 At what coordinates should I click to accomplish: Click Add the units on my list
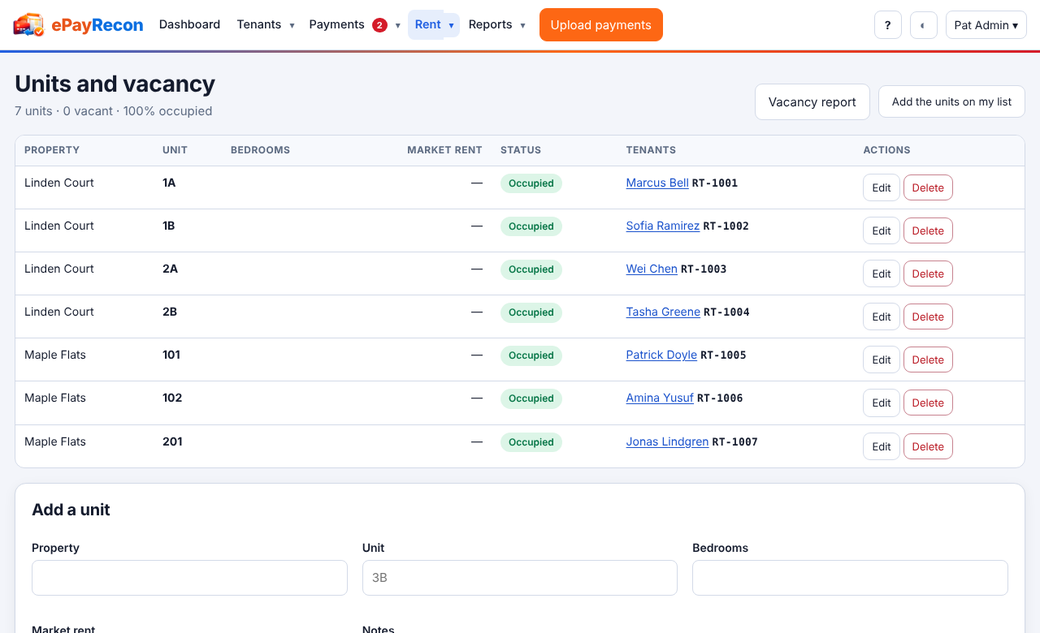951,102
